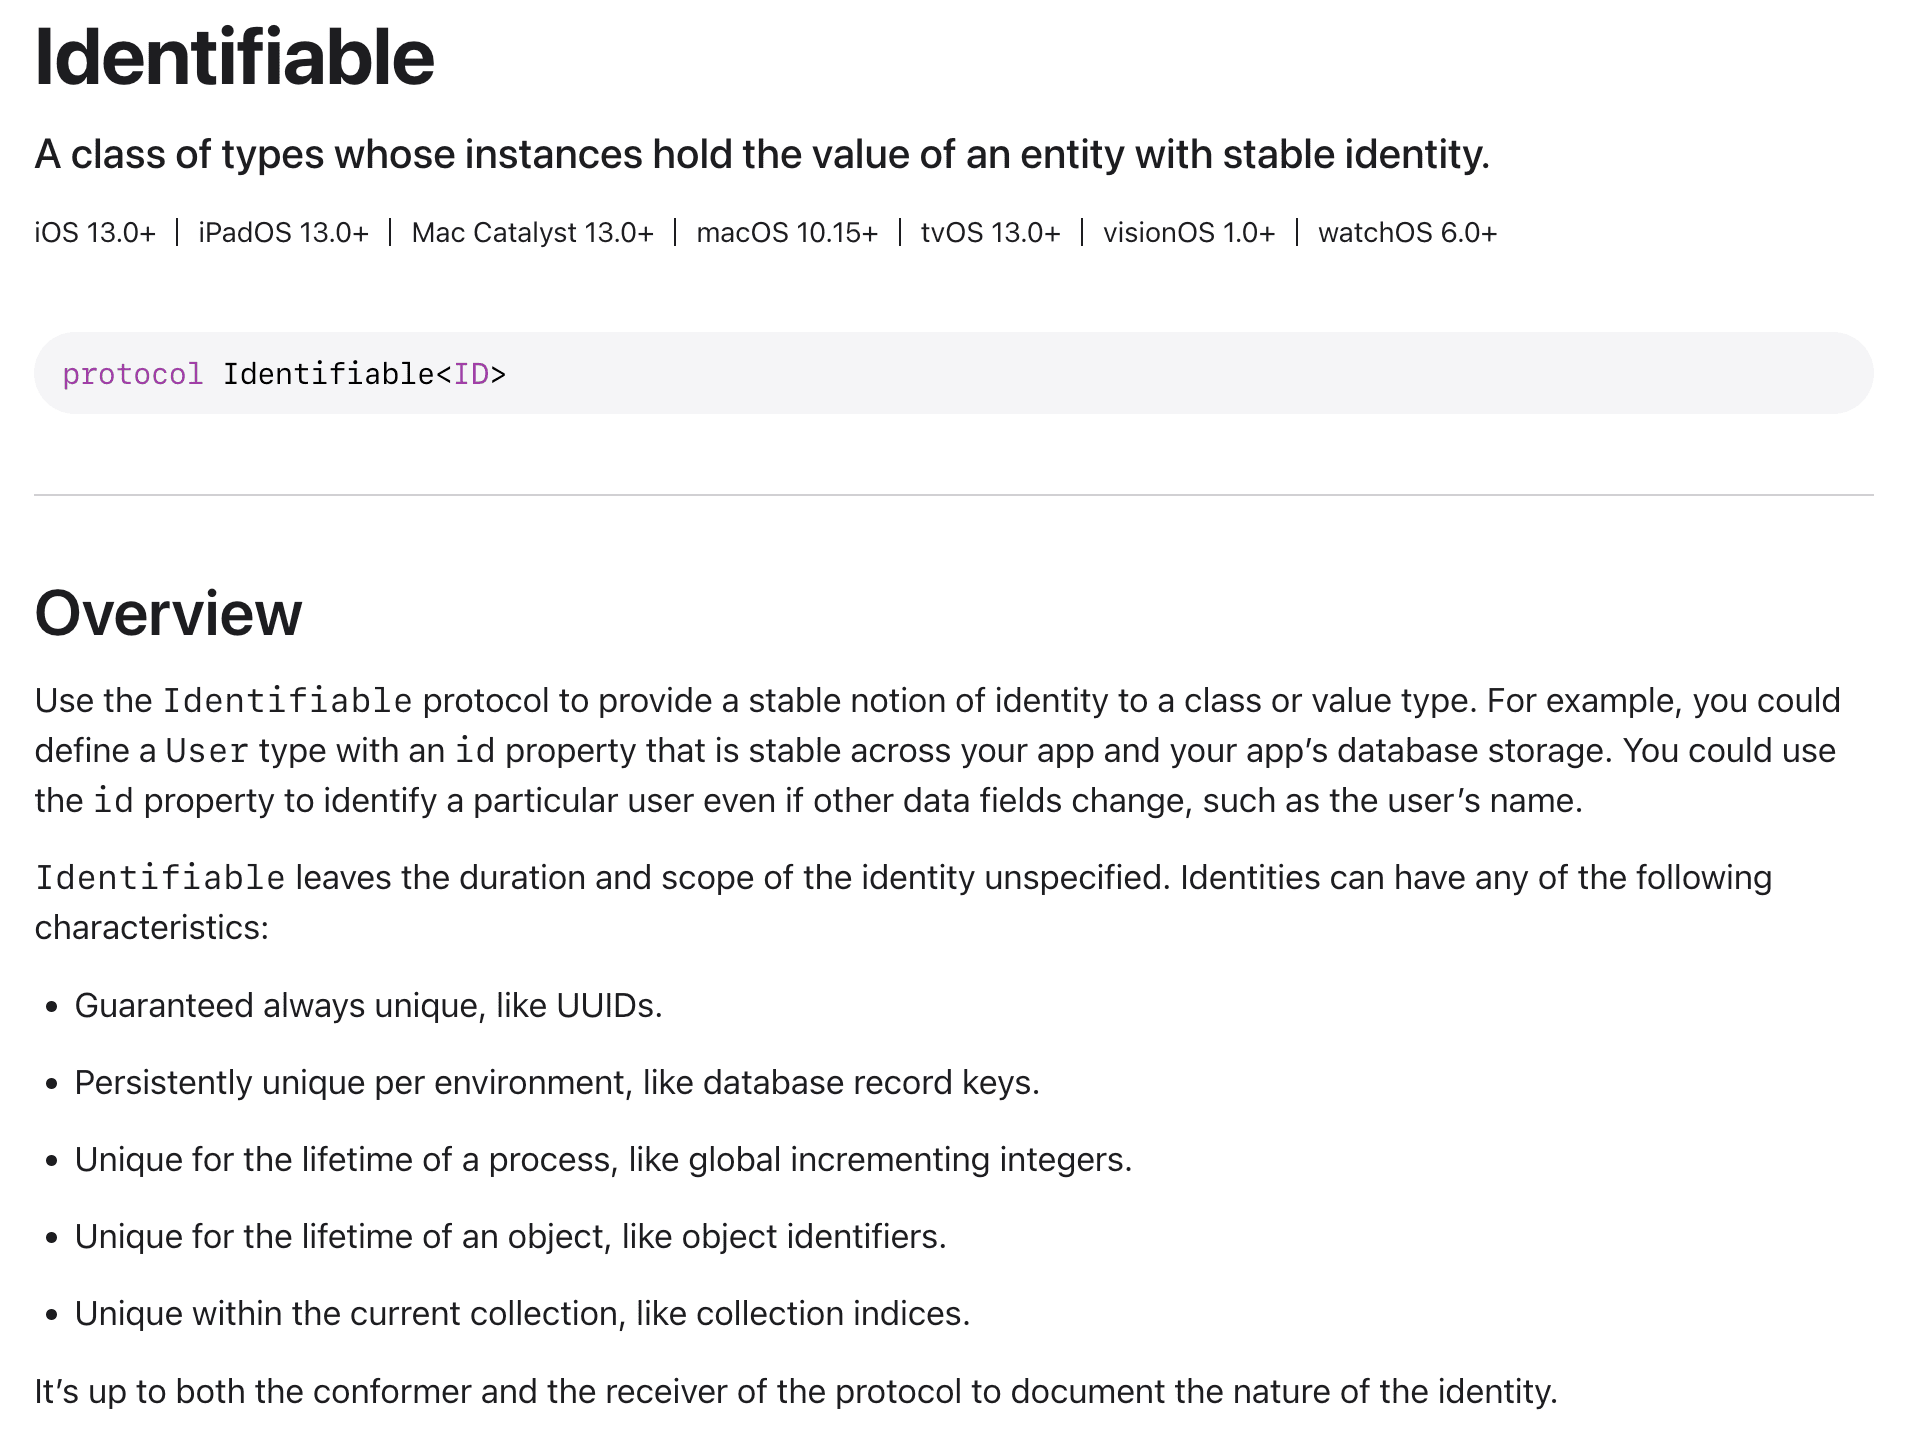Image resolution: width=1910 pixels, height=1444 pixels.
Task: Click the macOS 10.15+ availability label
Action: [787, 233]
